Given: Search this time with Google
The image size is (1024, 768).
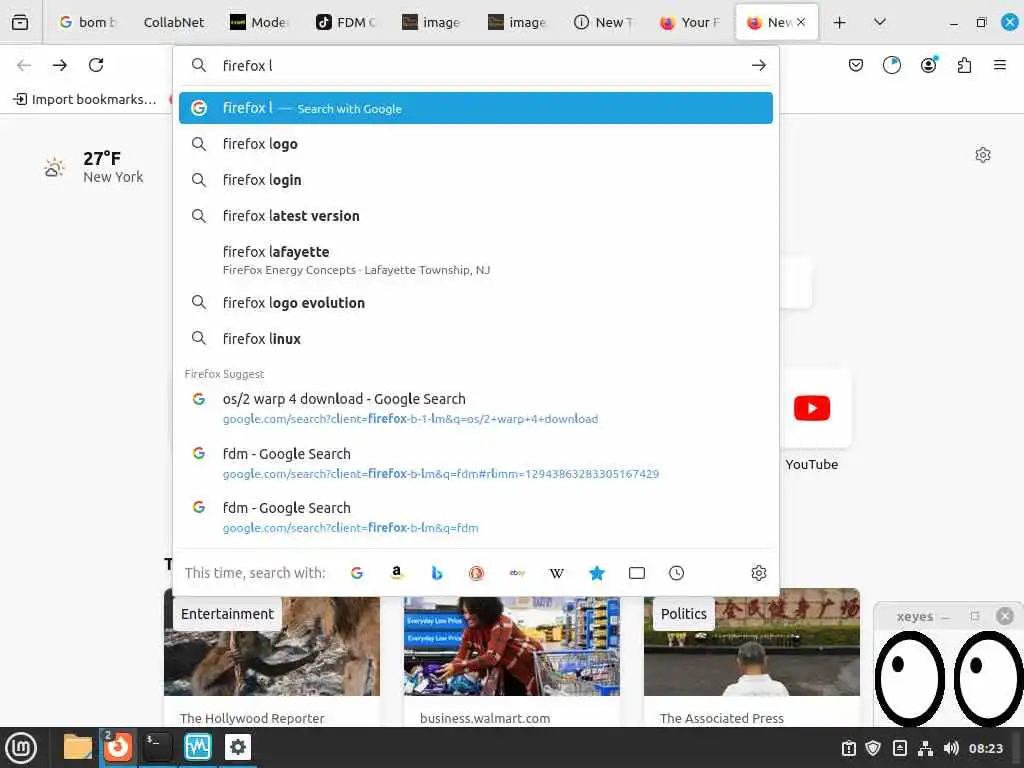Looking at the screenshot, I should 357,573.
